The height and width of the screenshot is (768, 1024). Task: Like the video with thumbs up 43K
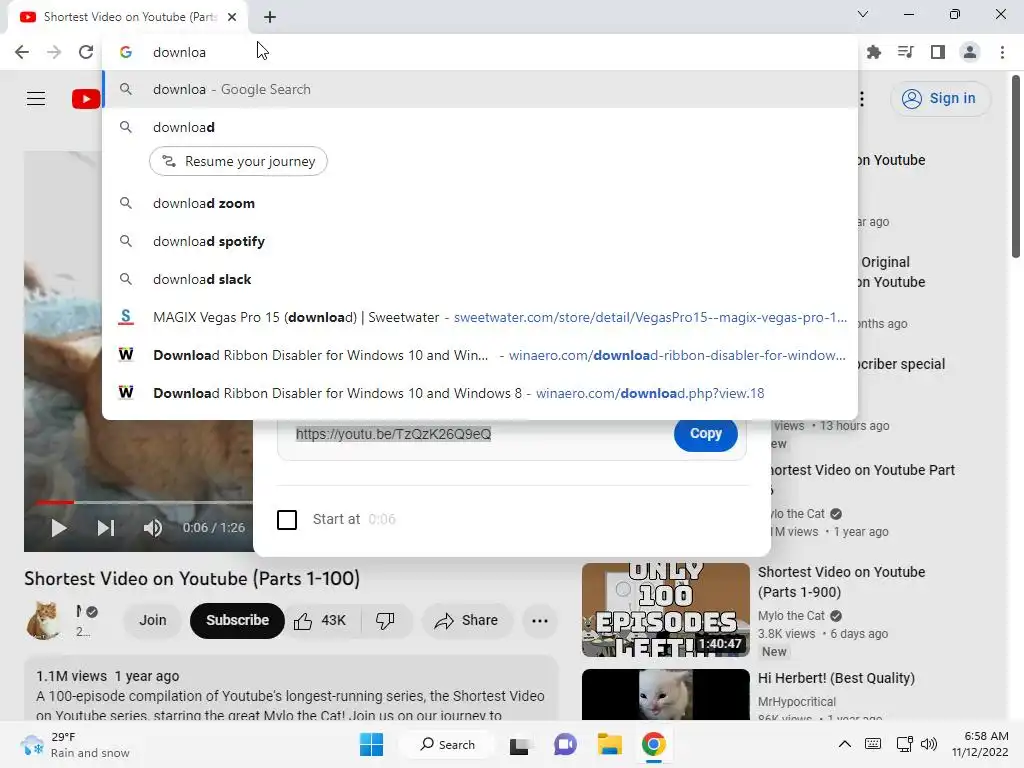tap(321, 620)
